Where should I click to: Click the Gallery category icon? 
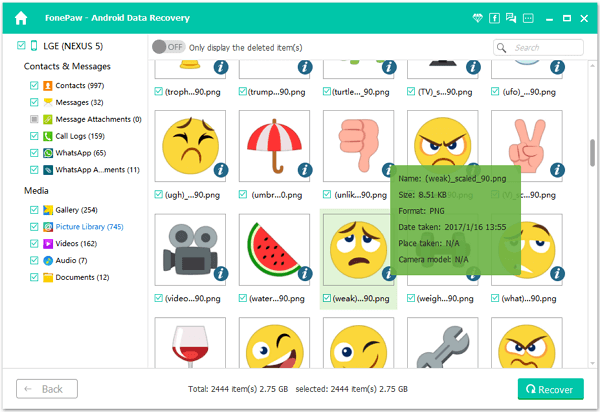coord(48,210)
